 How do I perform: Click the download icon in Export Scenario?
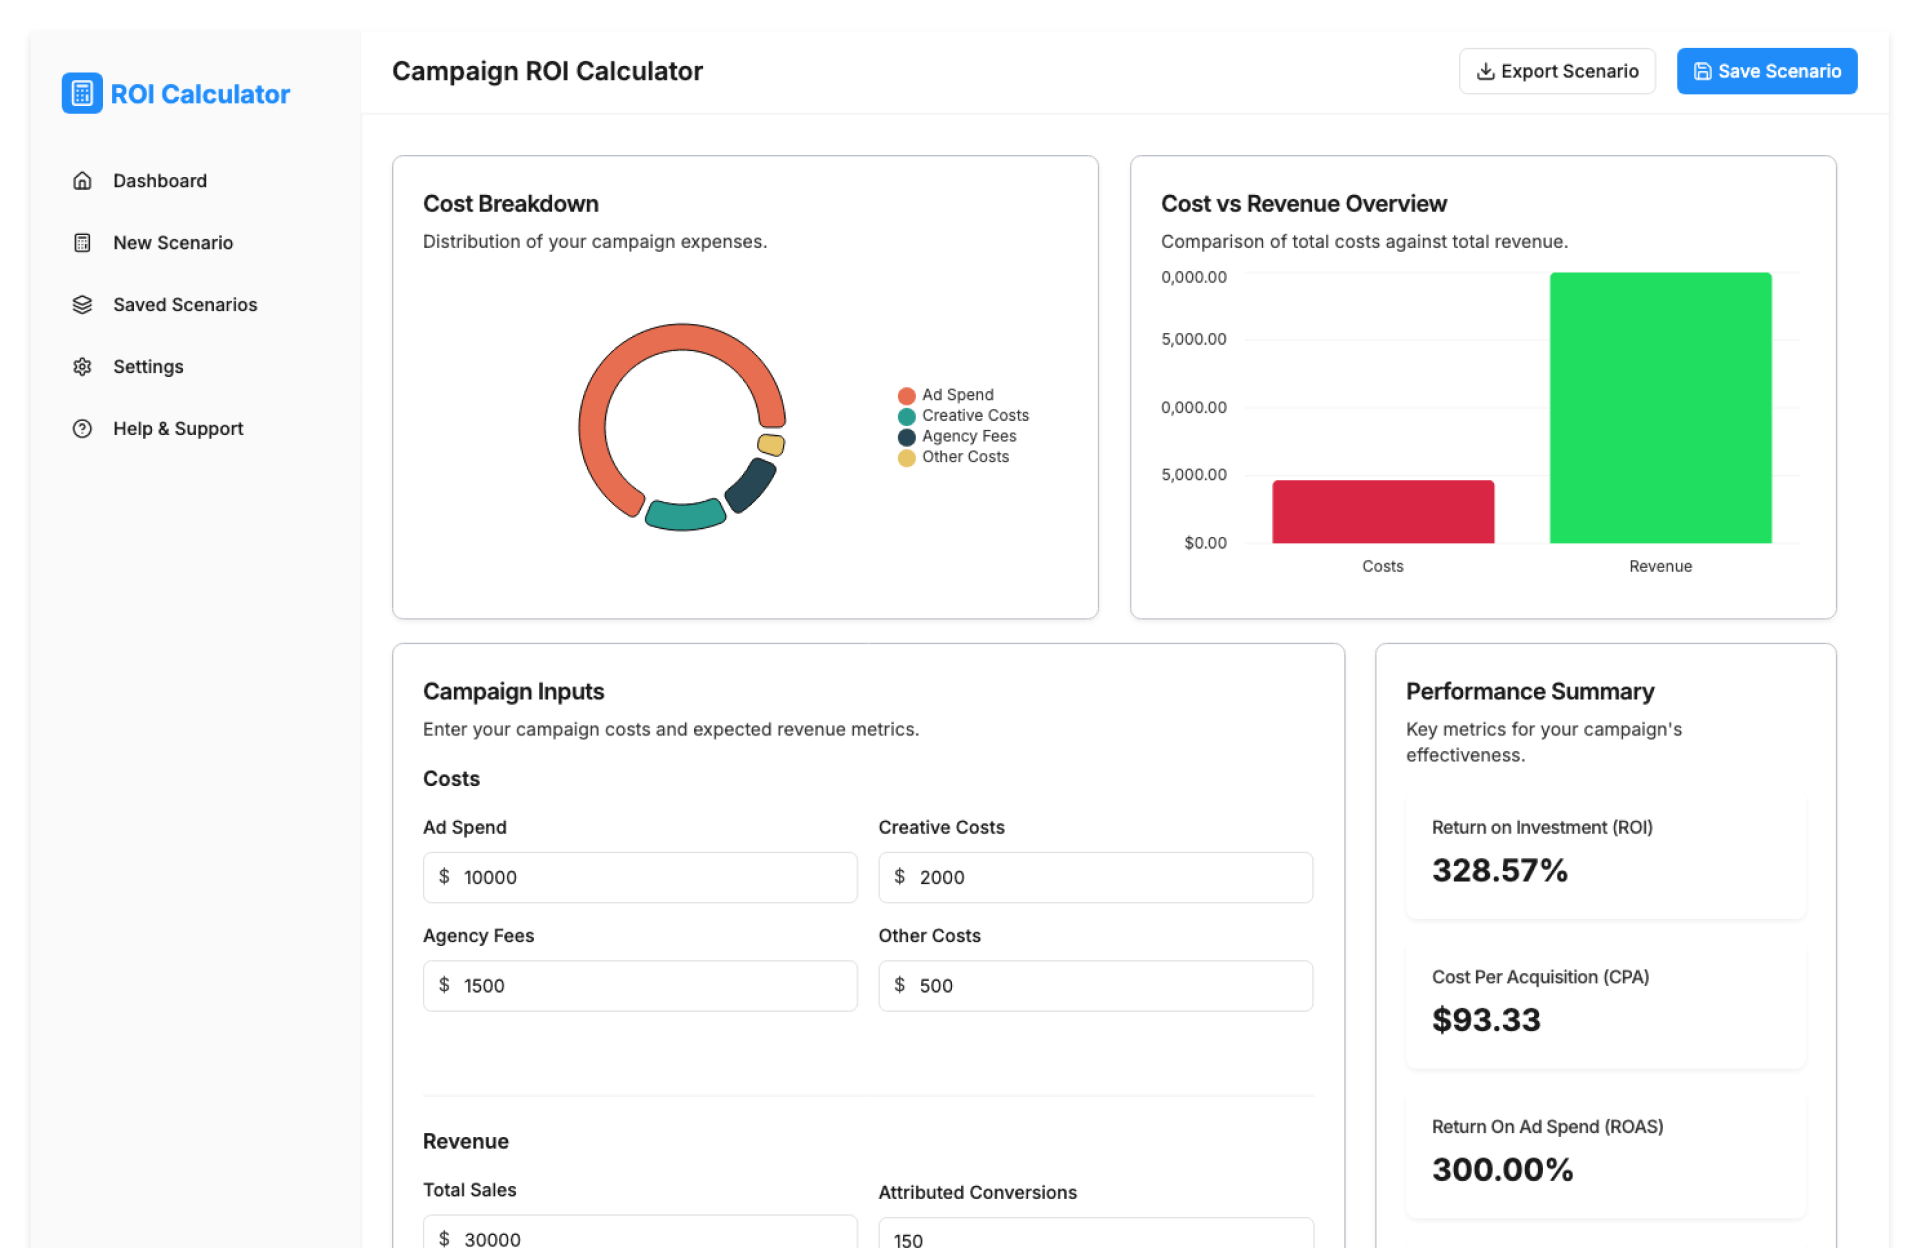coord(1485,71)
